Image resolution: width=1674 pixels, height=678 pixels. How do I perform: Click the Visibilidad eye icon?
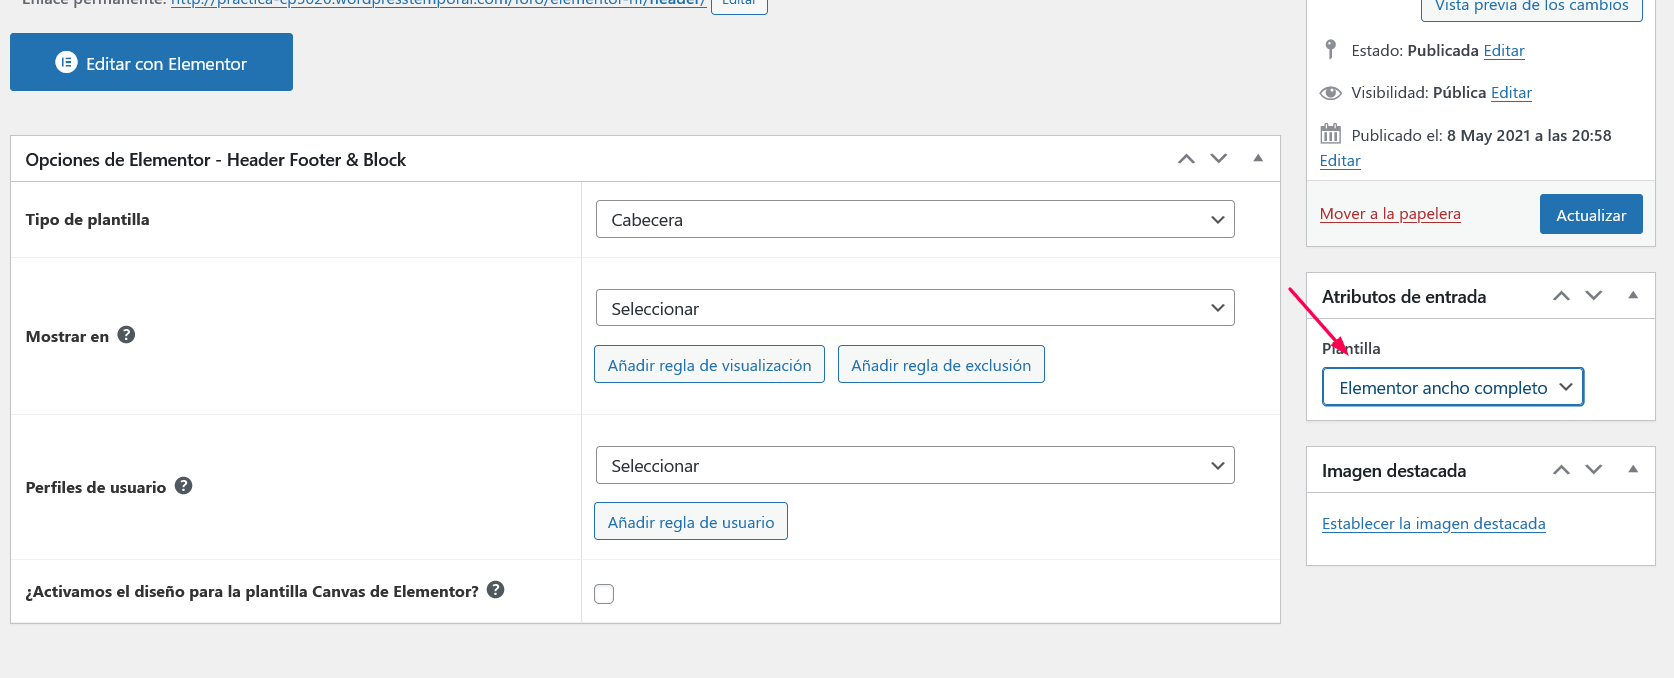click(1330, 93)
